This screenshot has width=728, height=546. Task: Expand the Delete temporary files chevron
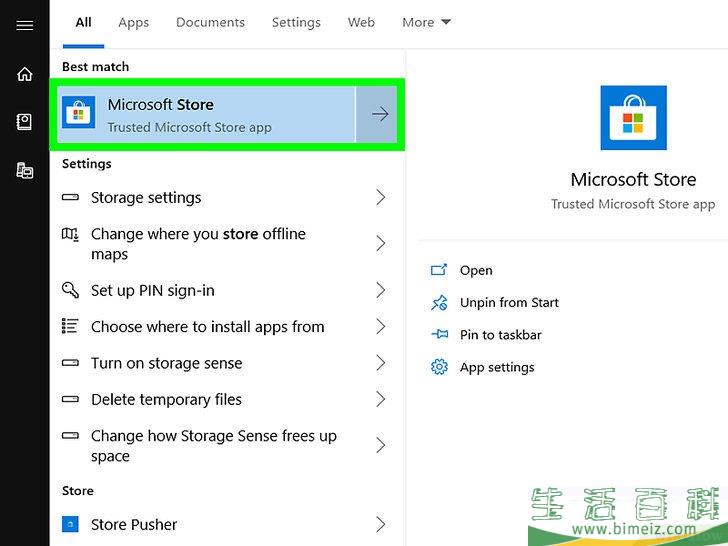click(x=381, y=399)
